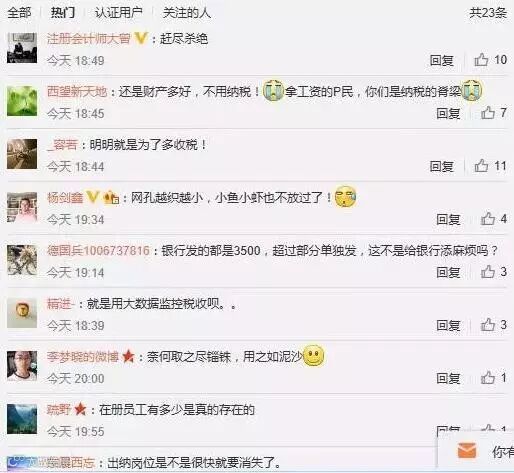Reply to 李梦晓的微博's comment
This screenshot has height=473, width=514.
(448, 378)
